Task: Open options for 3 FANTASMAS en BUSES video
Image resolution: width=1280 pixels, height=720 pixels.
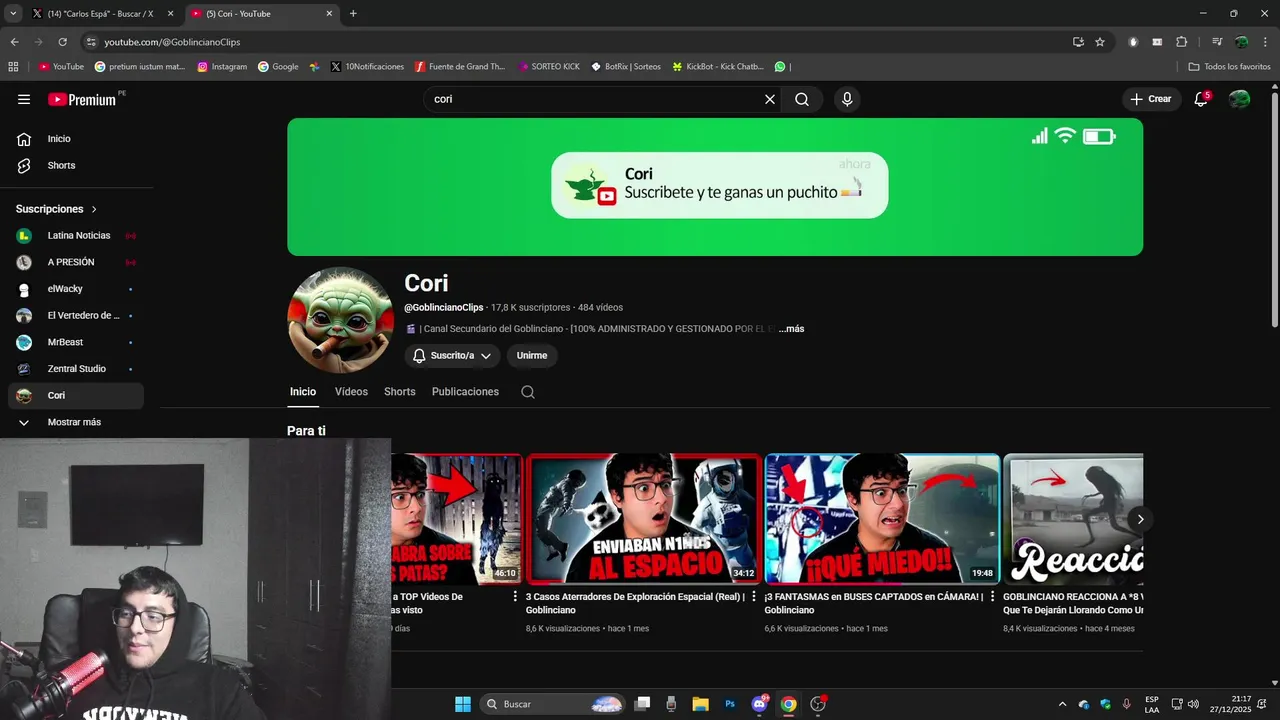Action: click(x=992, y=596)
